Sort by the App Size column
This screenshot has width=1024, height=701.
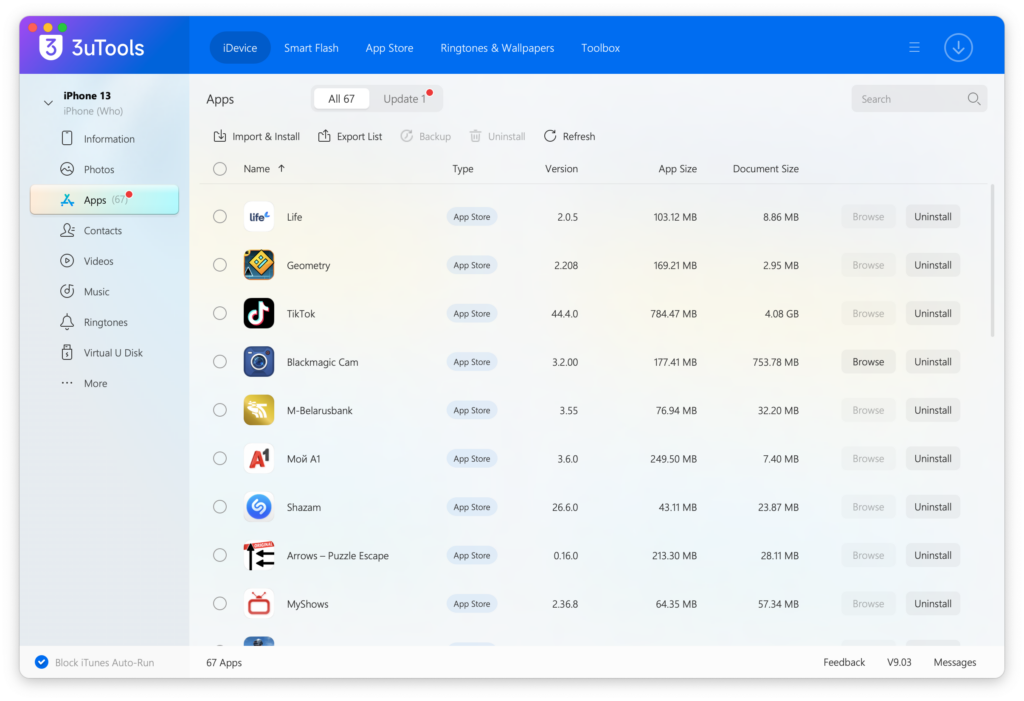pos(677,169)
